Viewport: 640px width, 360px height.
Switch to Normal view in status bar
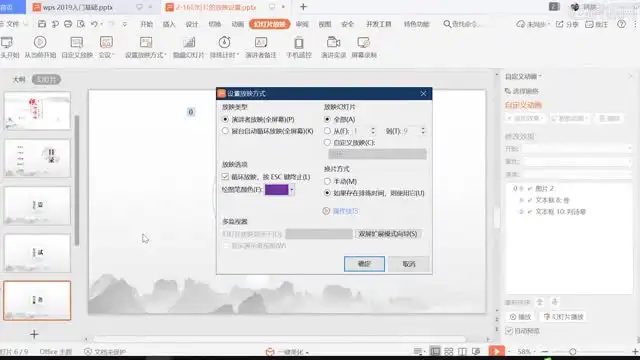point(435,351)
